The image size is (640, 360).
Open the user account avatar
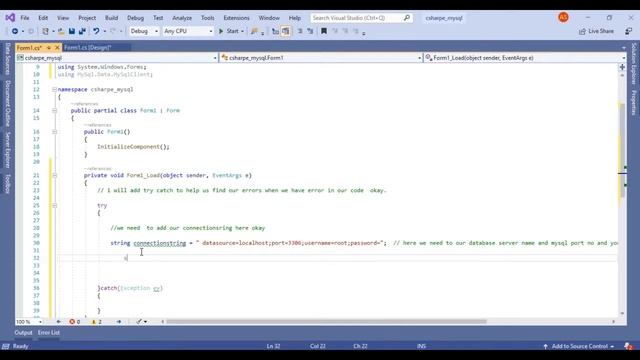pos(563,18)
